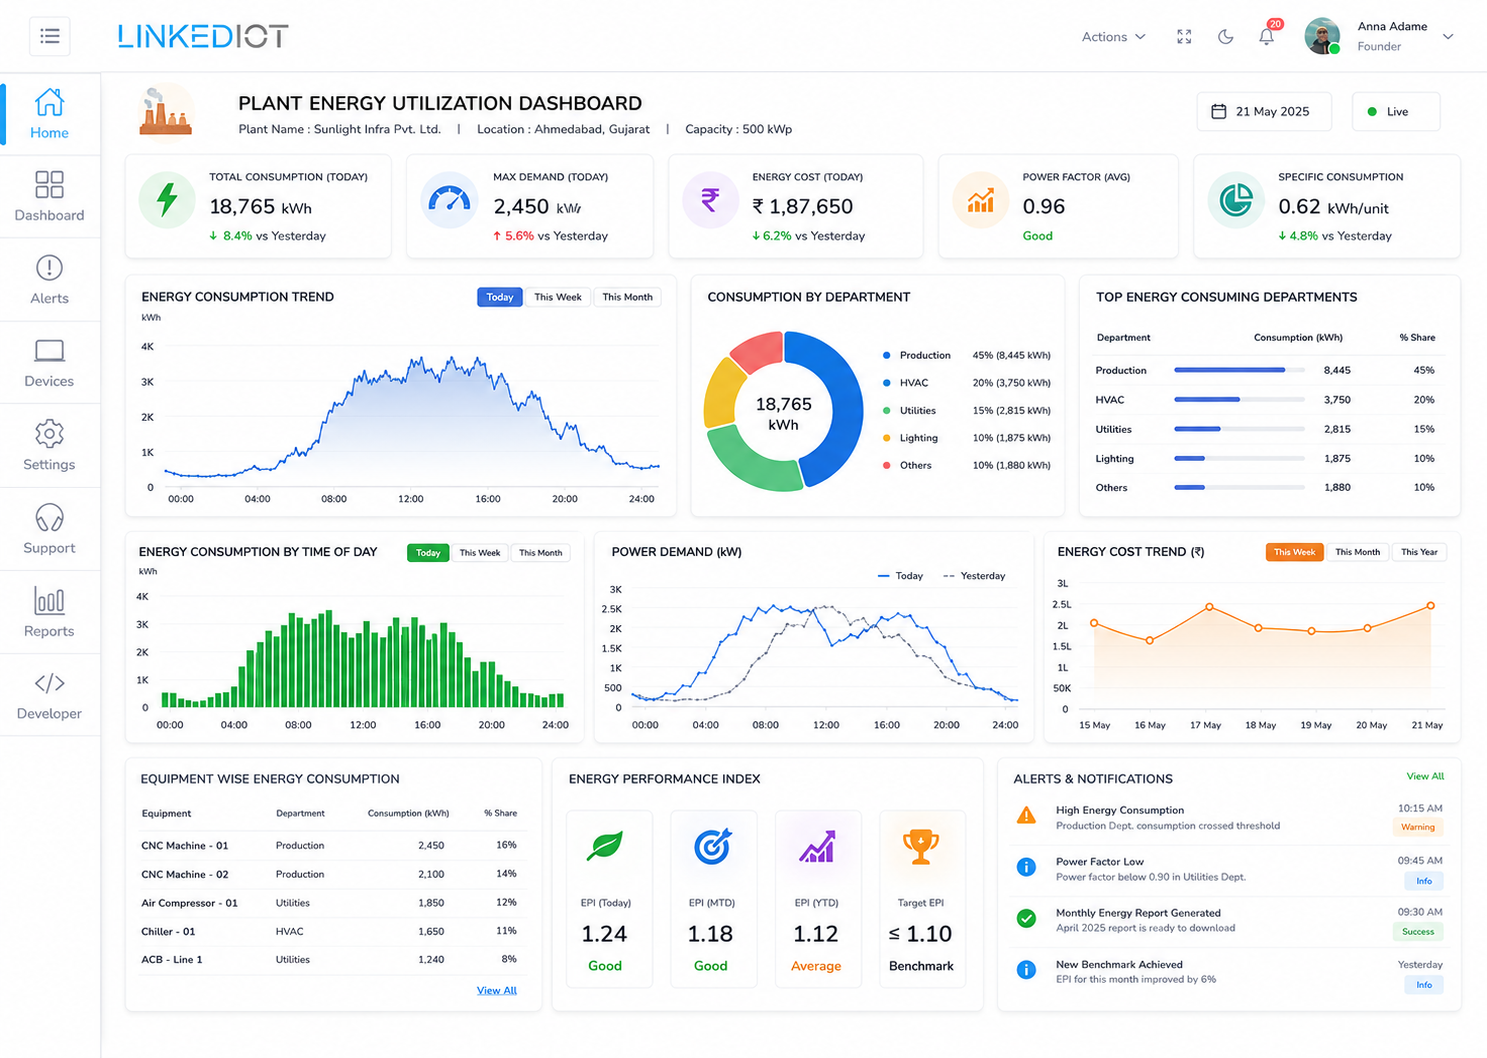This screenshot has height=1058, width=1487.
Task: Open the 21 May 2025 date picker
Action: pos(1264,112)
